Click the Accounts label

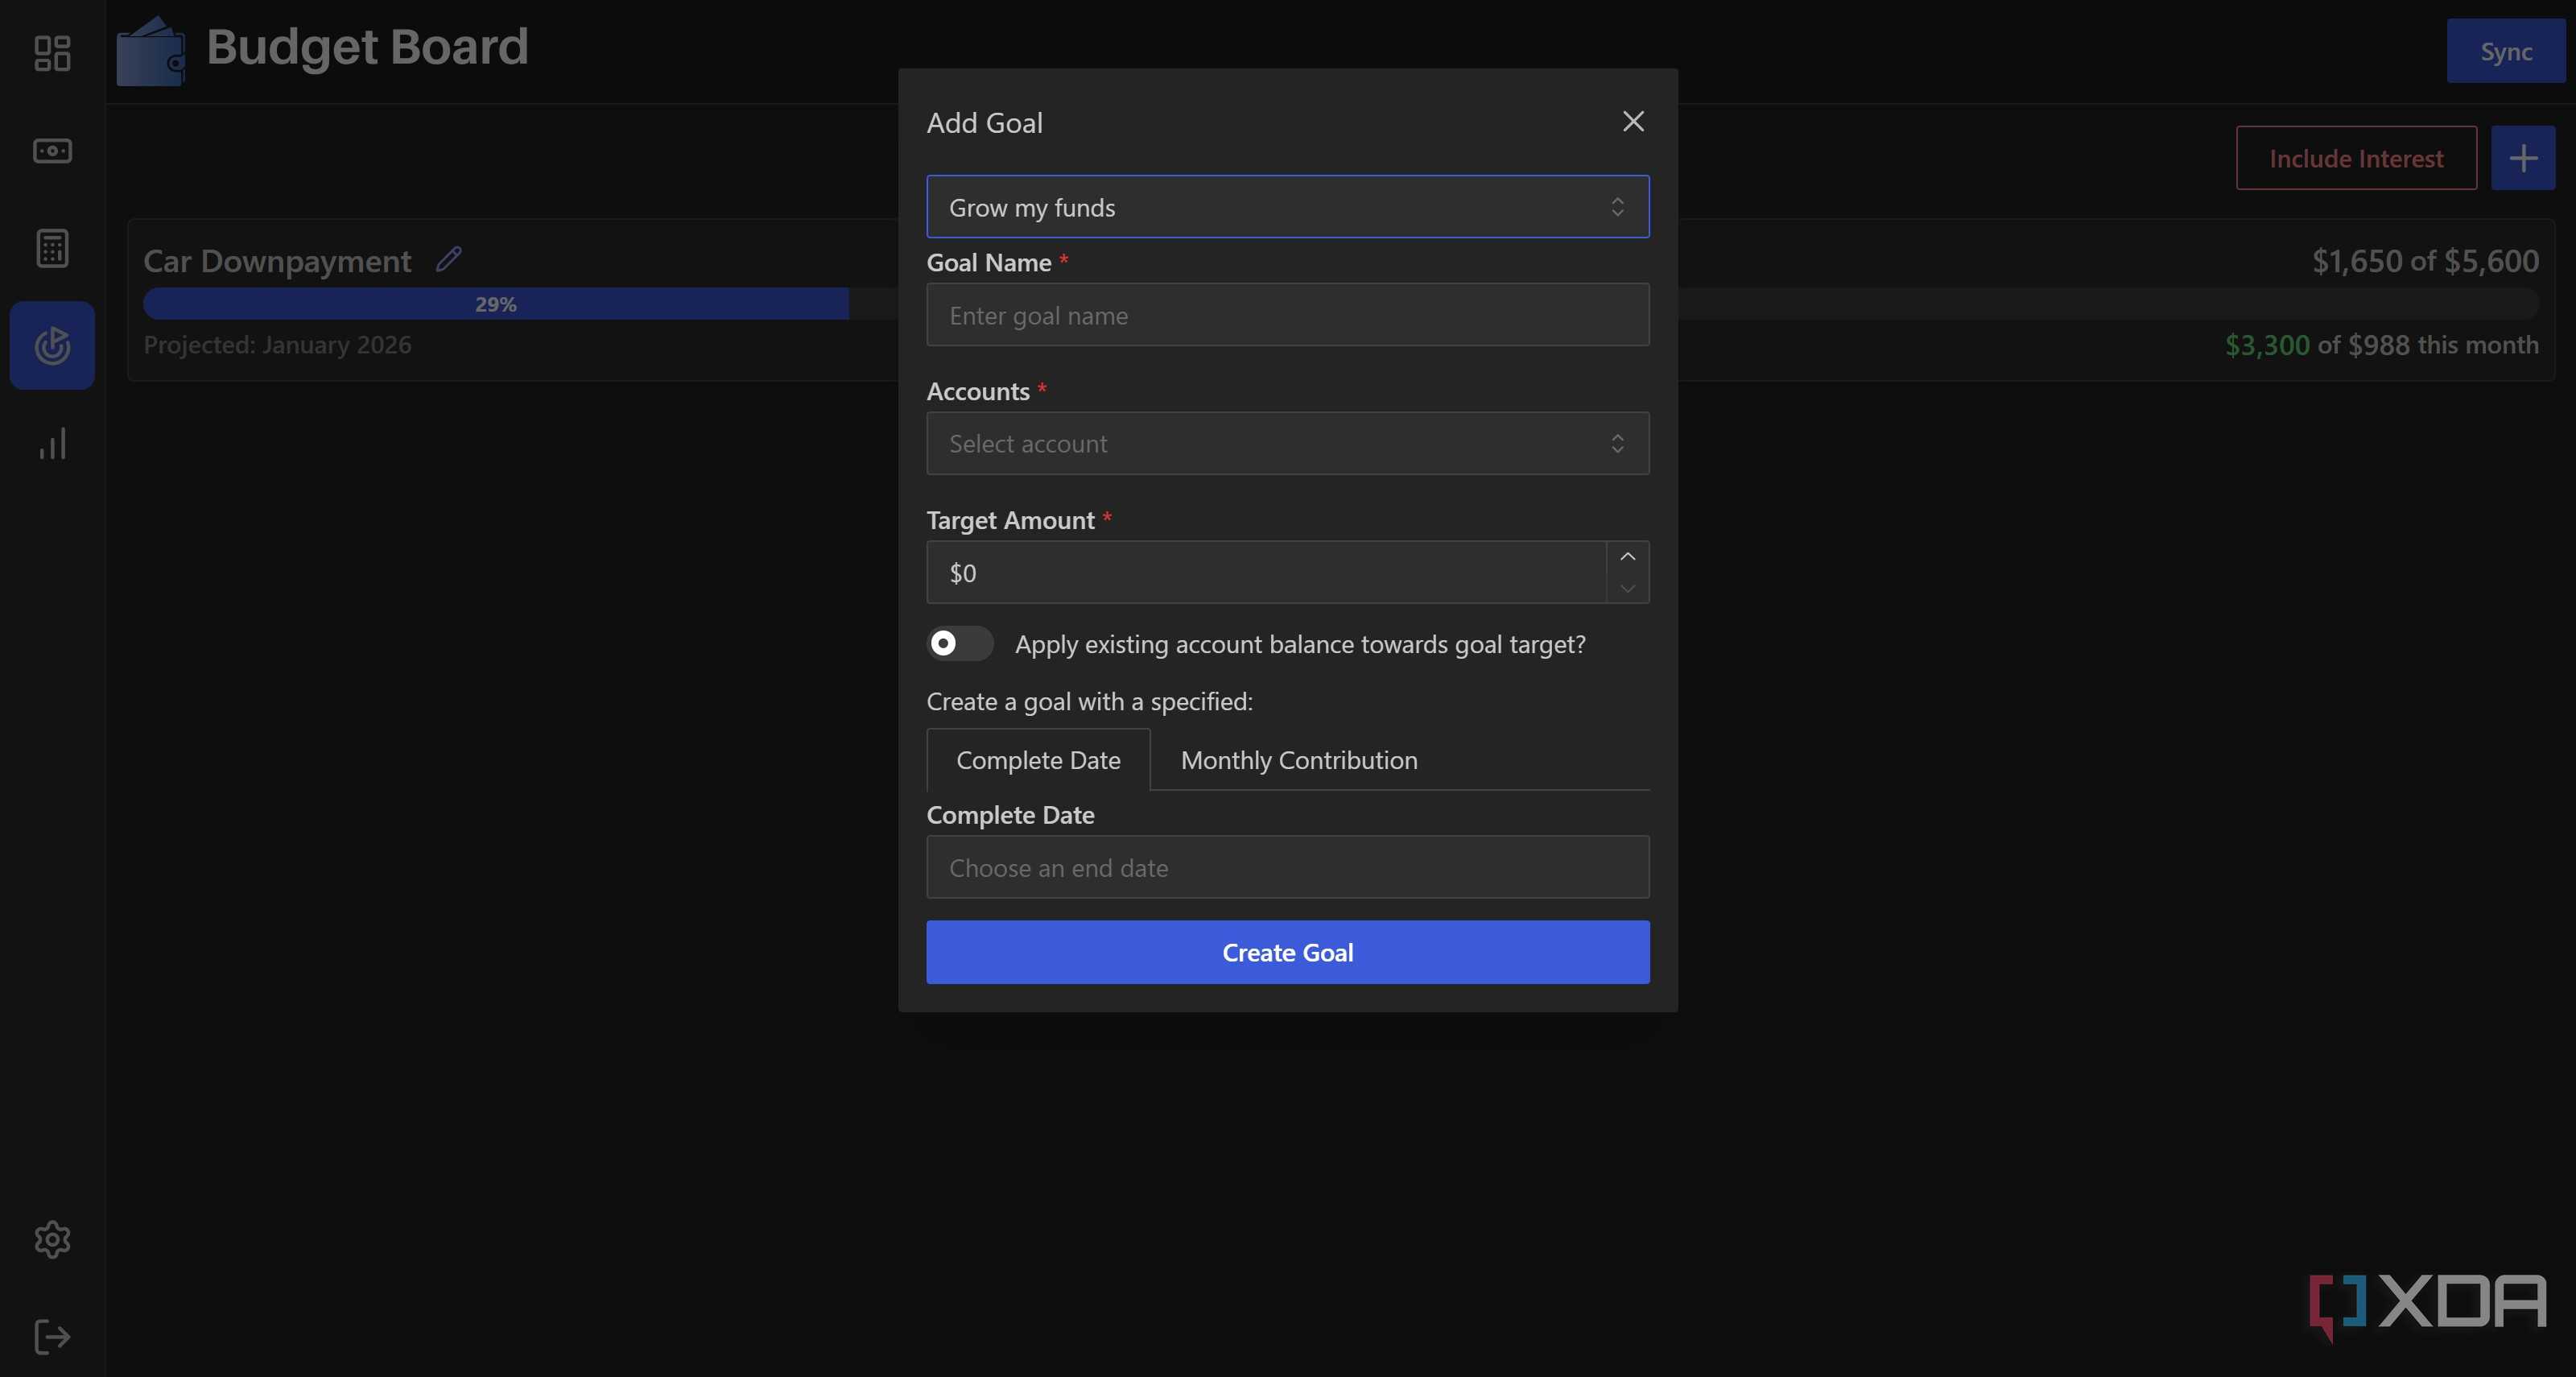tap(978, 391)
